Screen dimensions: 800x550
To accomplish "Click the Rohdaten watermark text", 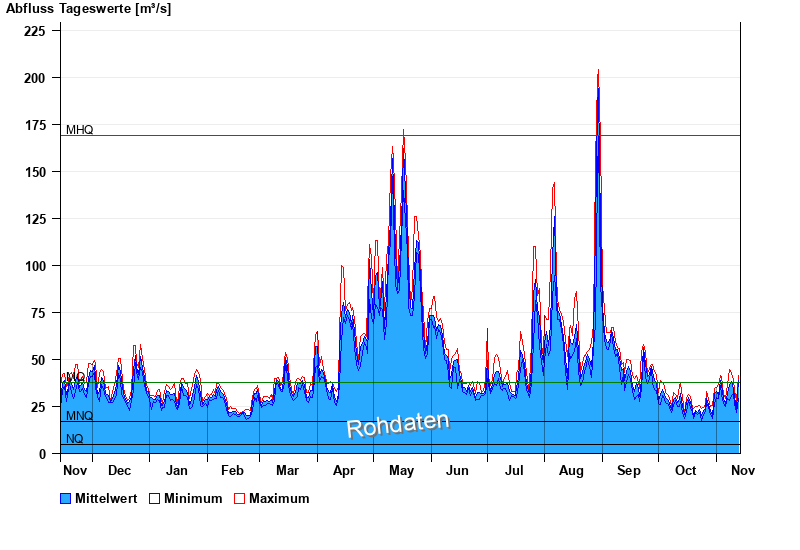I will click(x=398, y=424).
